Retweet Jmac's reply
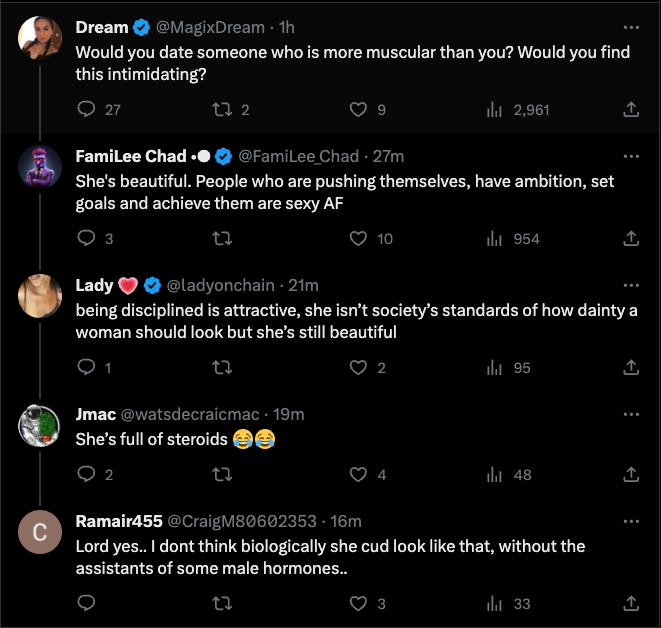661x628 pixels. (222, 475)
